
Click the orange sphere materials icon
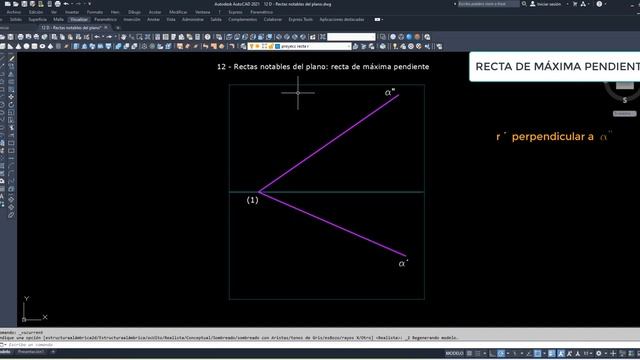(418, 37)
